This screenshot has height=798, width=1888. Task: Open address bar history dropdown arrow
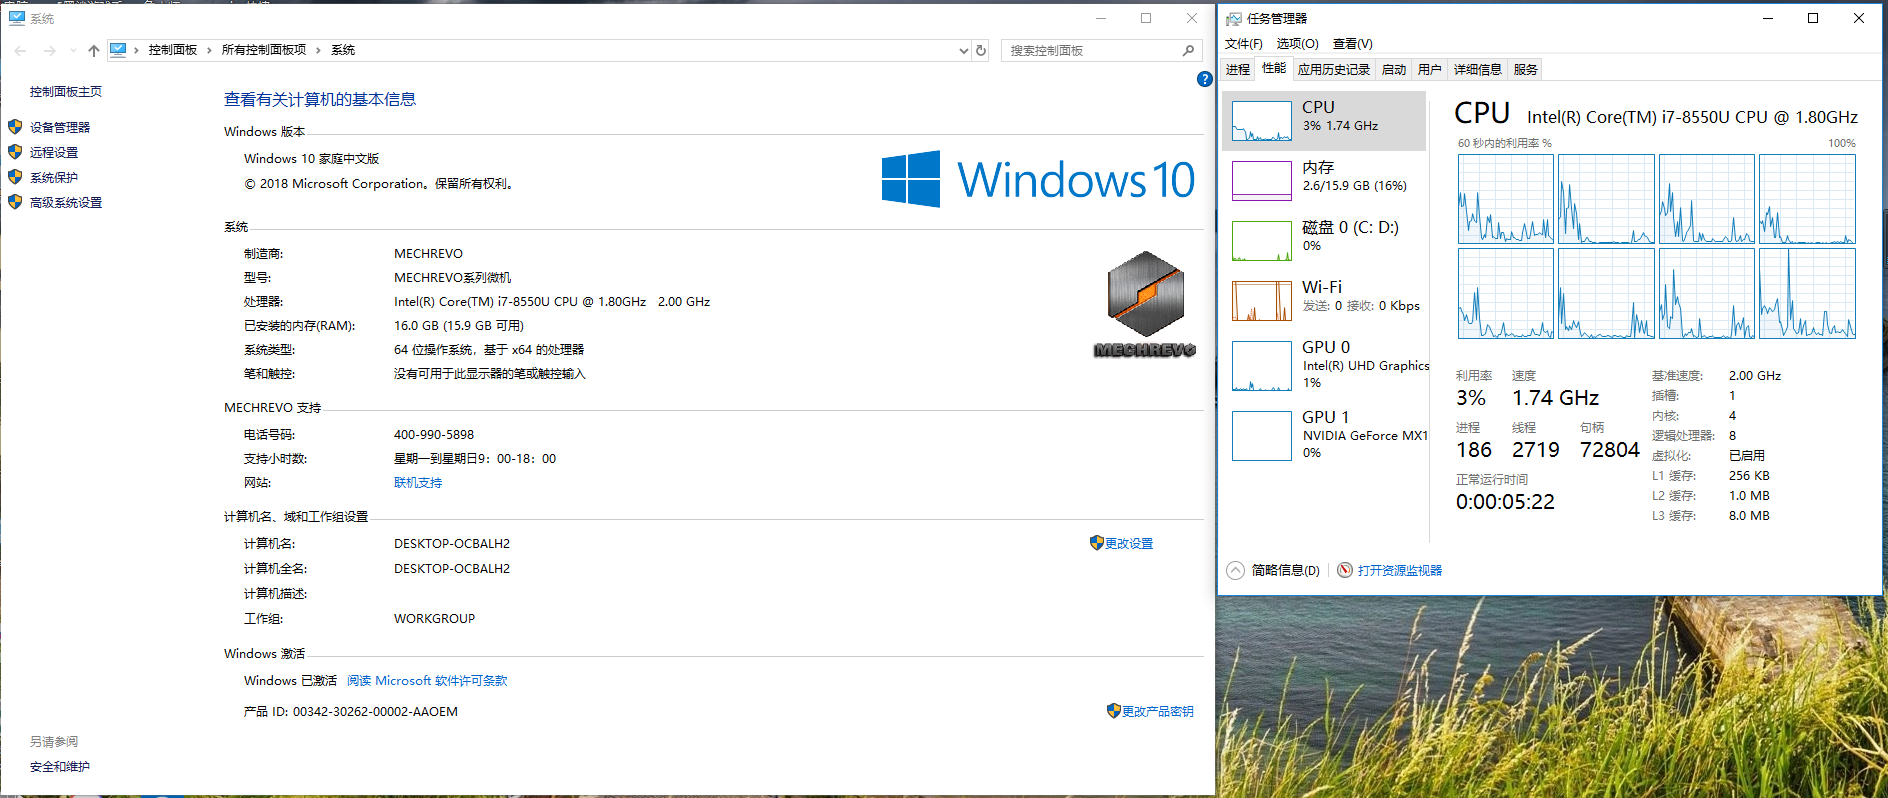[x=964, y=50]
